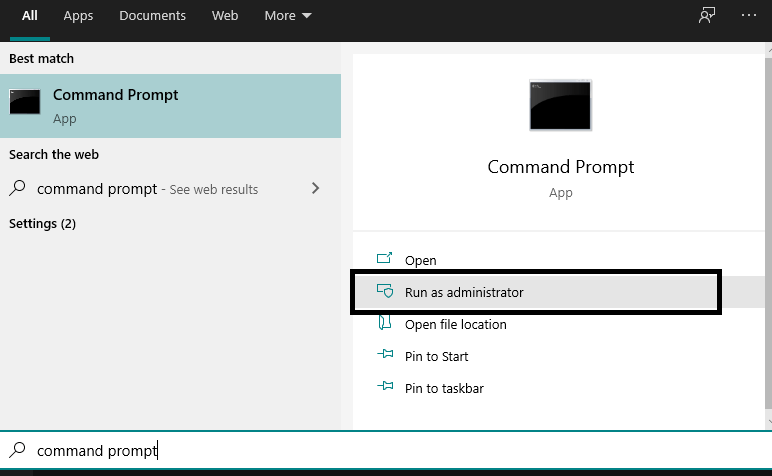Click the Pin to taskbar pin icon
This screenshot has width=772, height=476.
pos(385,386)
